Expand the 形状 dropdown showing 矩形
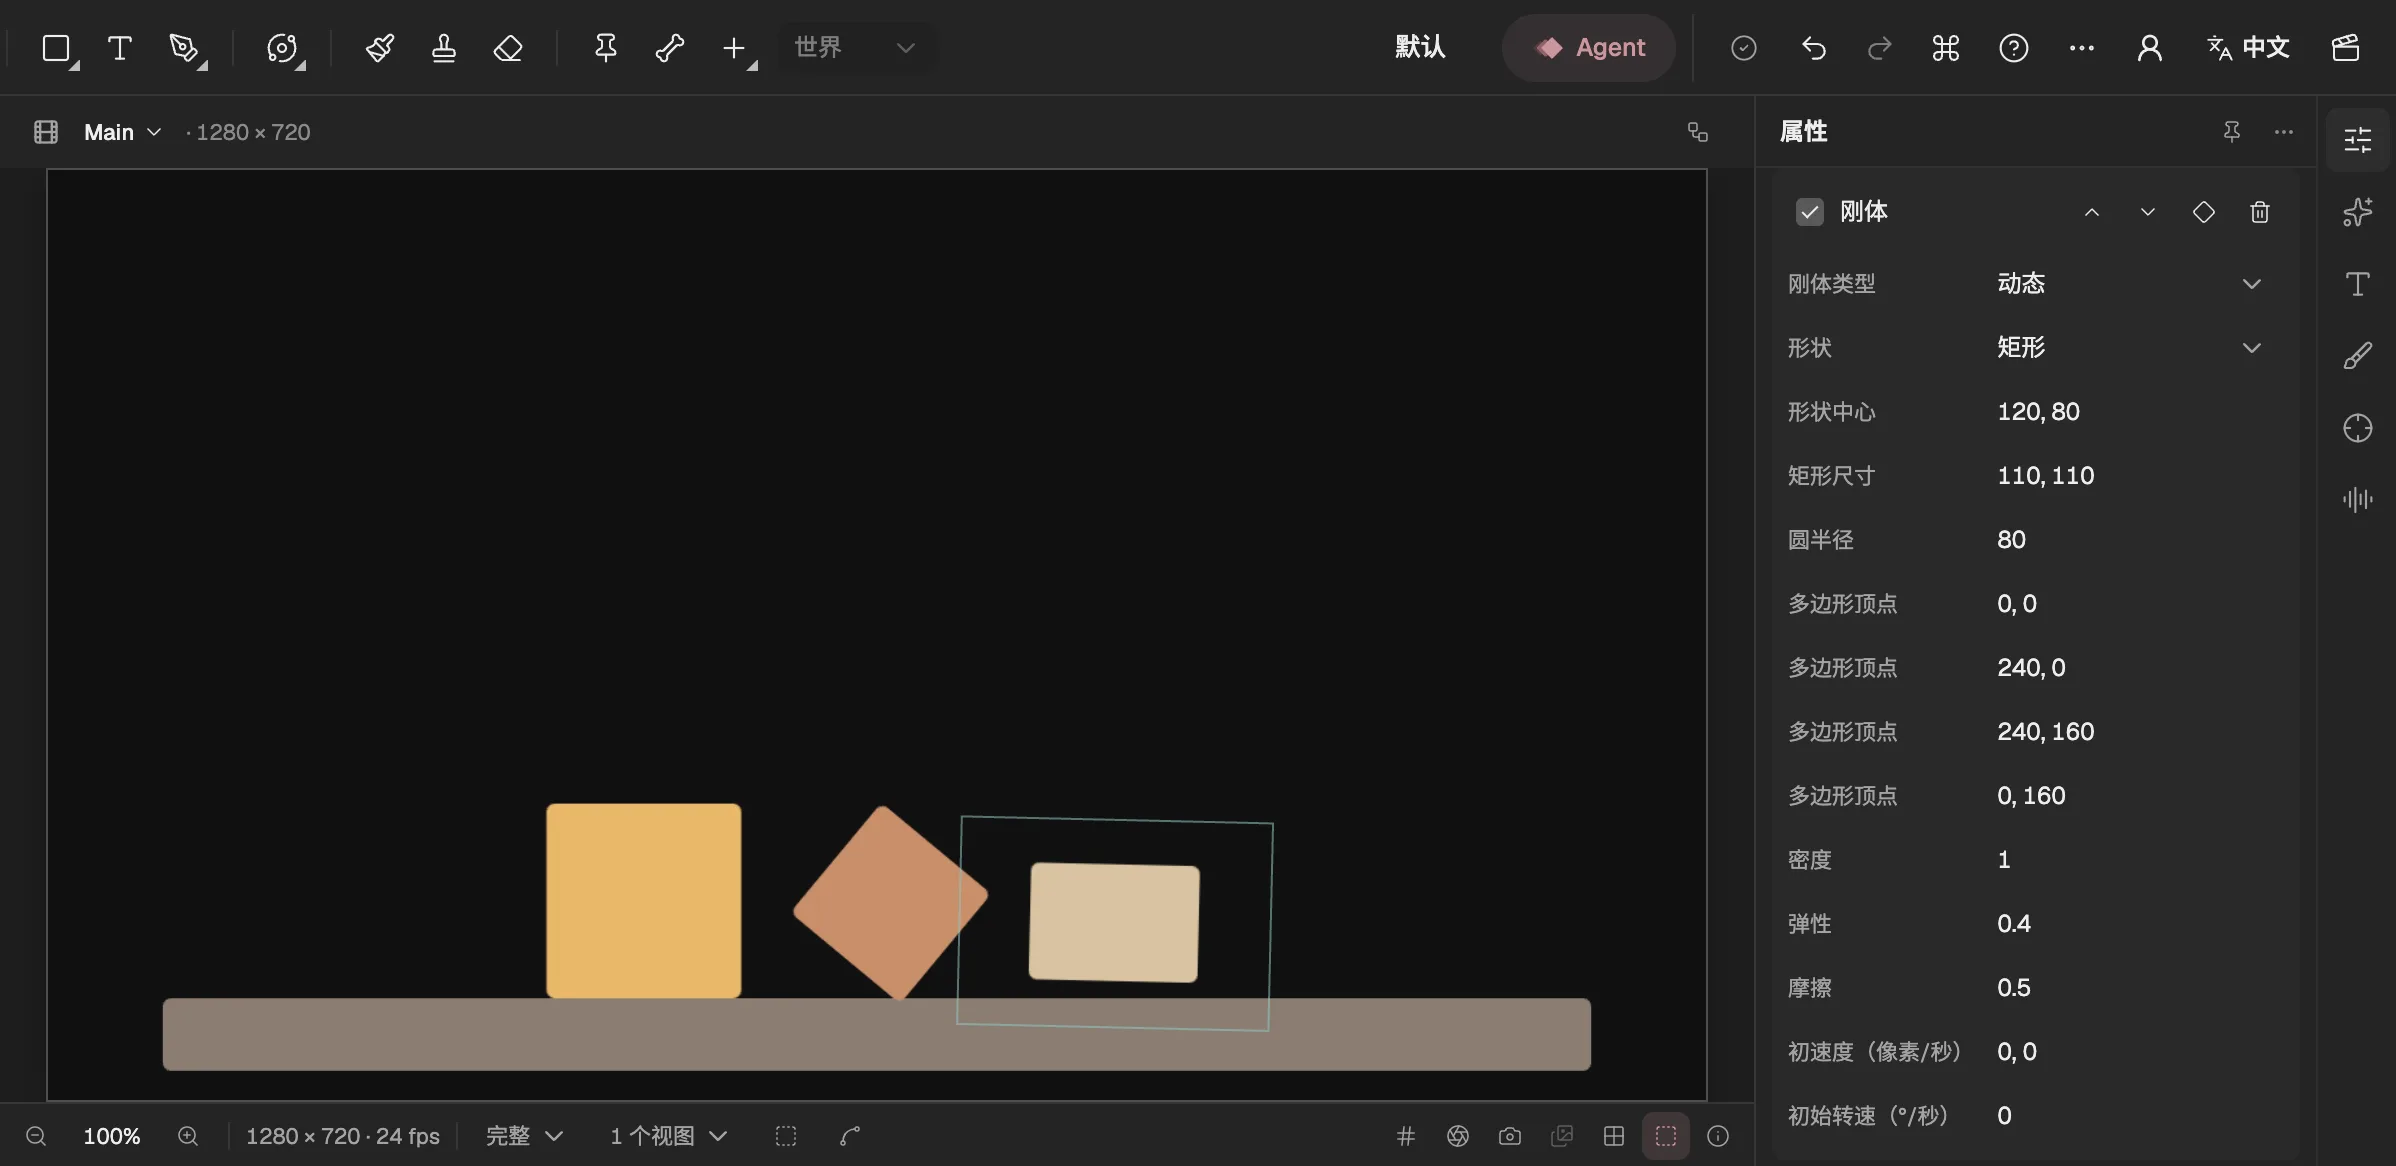Screen dimensions: 2396x1166 [2129, 348]
